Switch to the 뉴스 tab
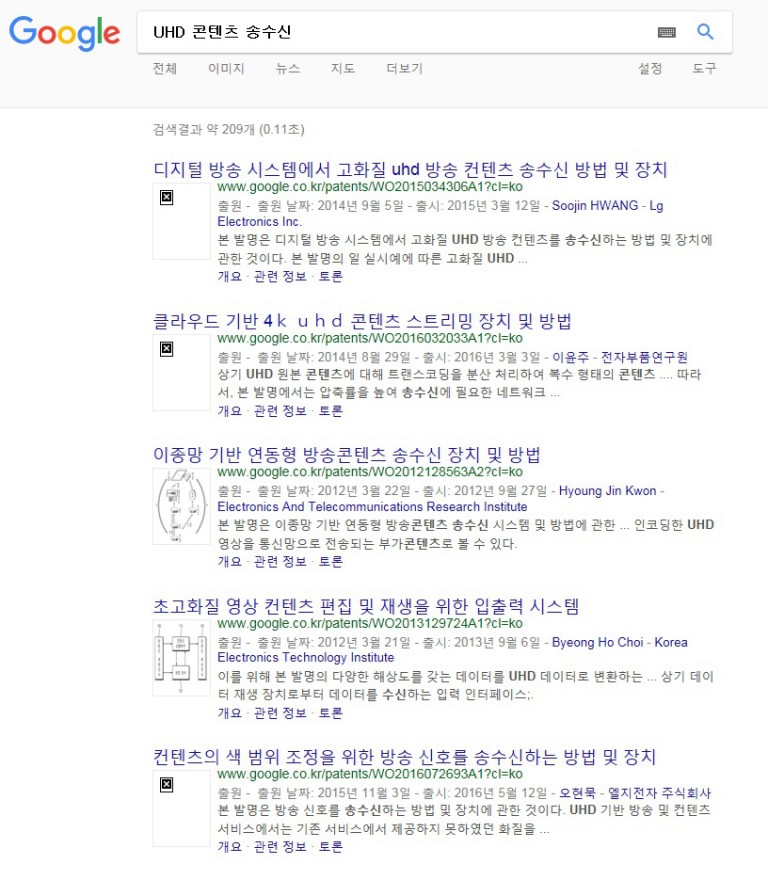 point(287,68)
